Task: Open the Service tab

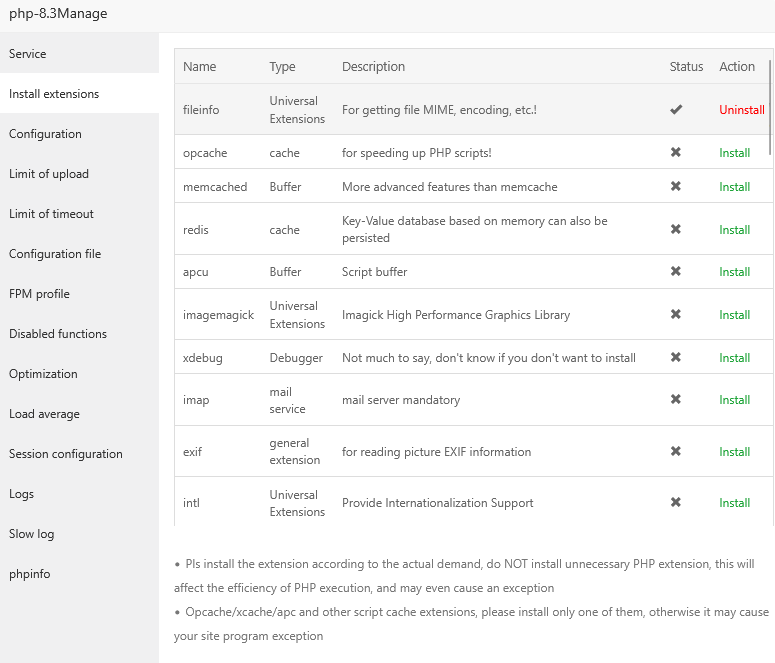Action: pos(28,54)
